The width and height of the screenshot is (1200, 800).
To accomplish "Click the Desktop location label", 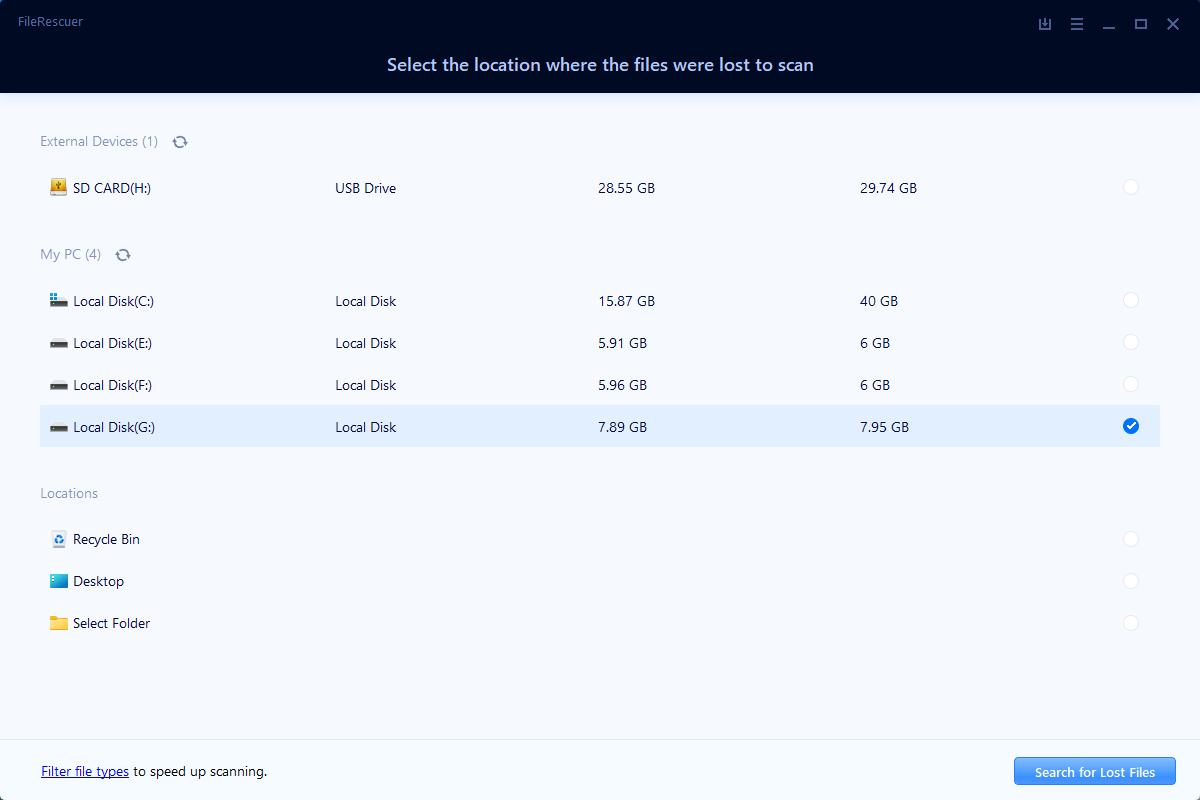I will 99,581.
